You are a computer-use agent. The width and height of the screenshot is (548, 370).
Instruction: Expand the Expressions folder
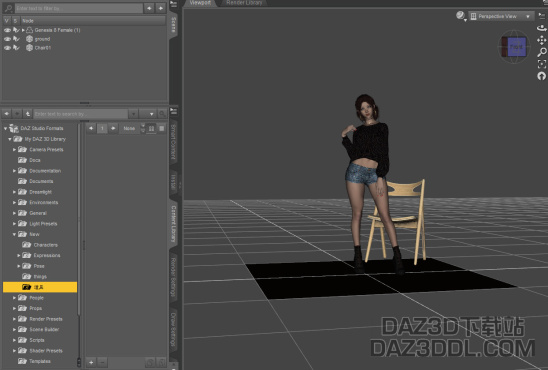(x=19, y=255)
